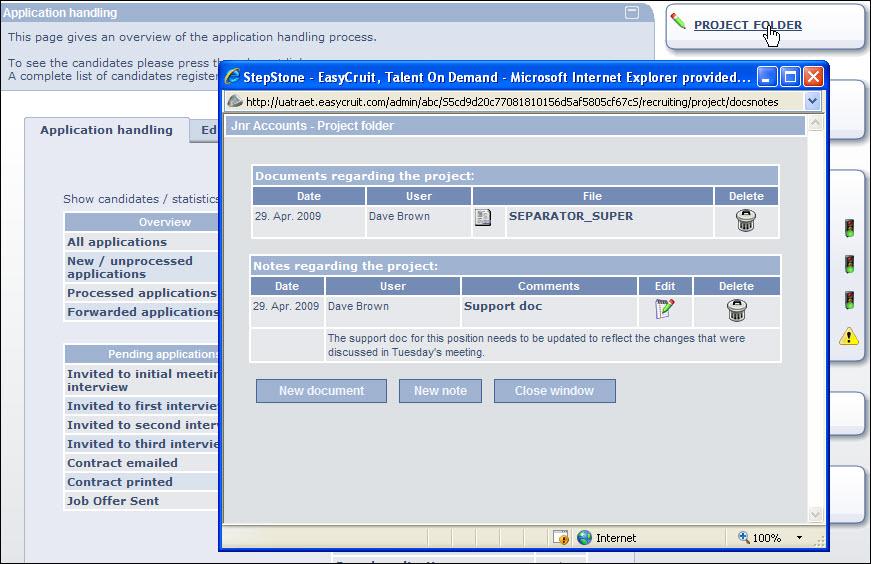871x564 pixels.
Task: Click the New note button
Action: point(440,391)
